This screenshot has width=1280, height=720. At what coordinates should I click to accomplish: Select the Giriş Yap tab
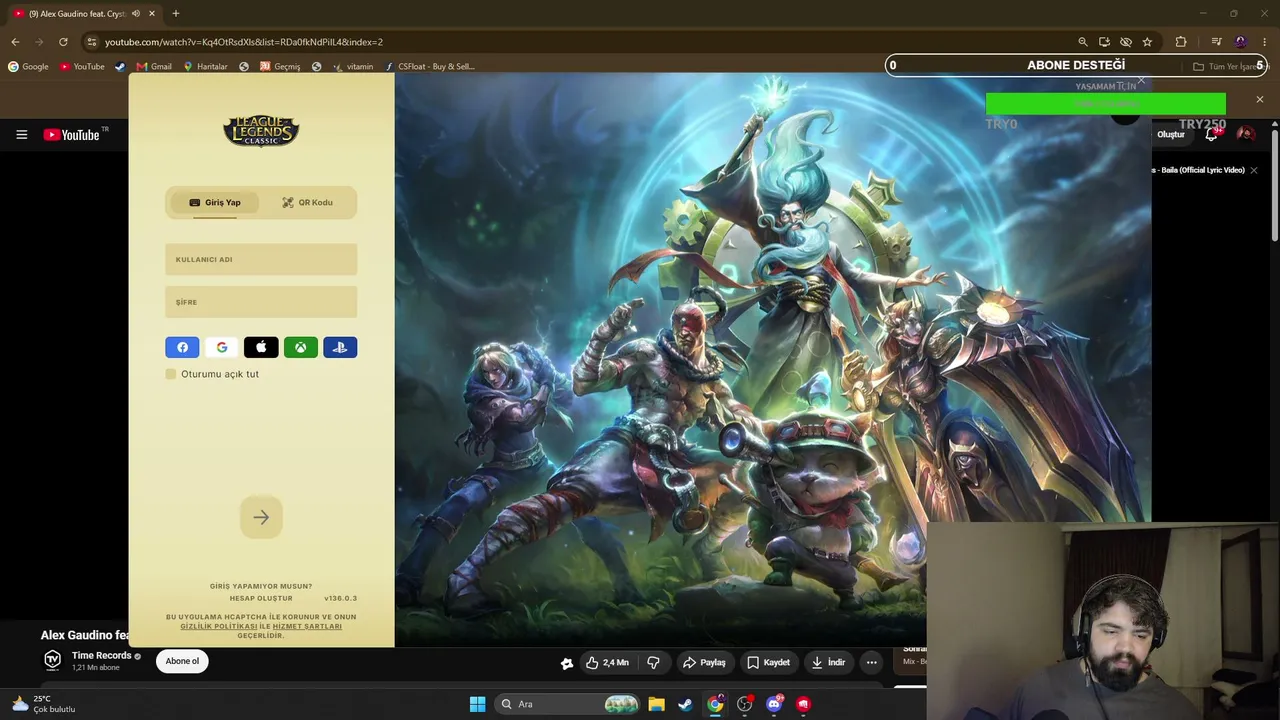[214, 202]
